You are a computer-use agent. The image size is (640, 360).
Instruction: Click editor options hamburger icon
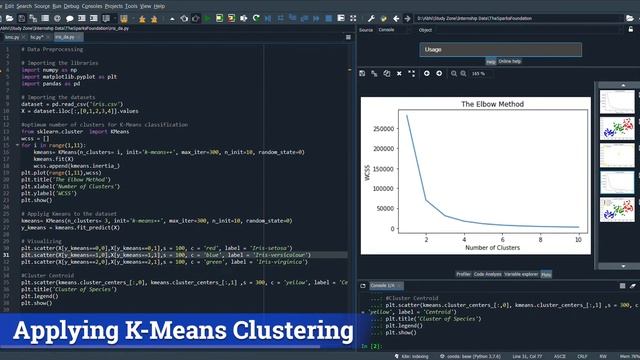click(x=348, y=37)
